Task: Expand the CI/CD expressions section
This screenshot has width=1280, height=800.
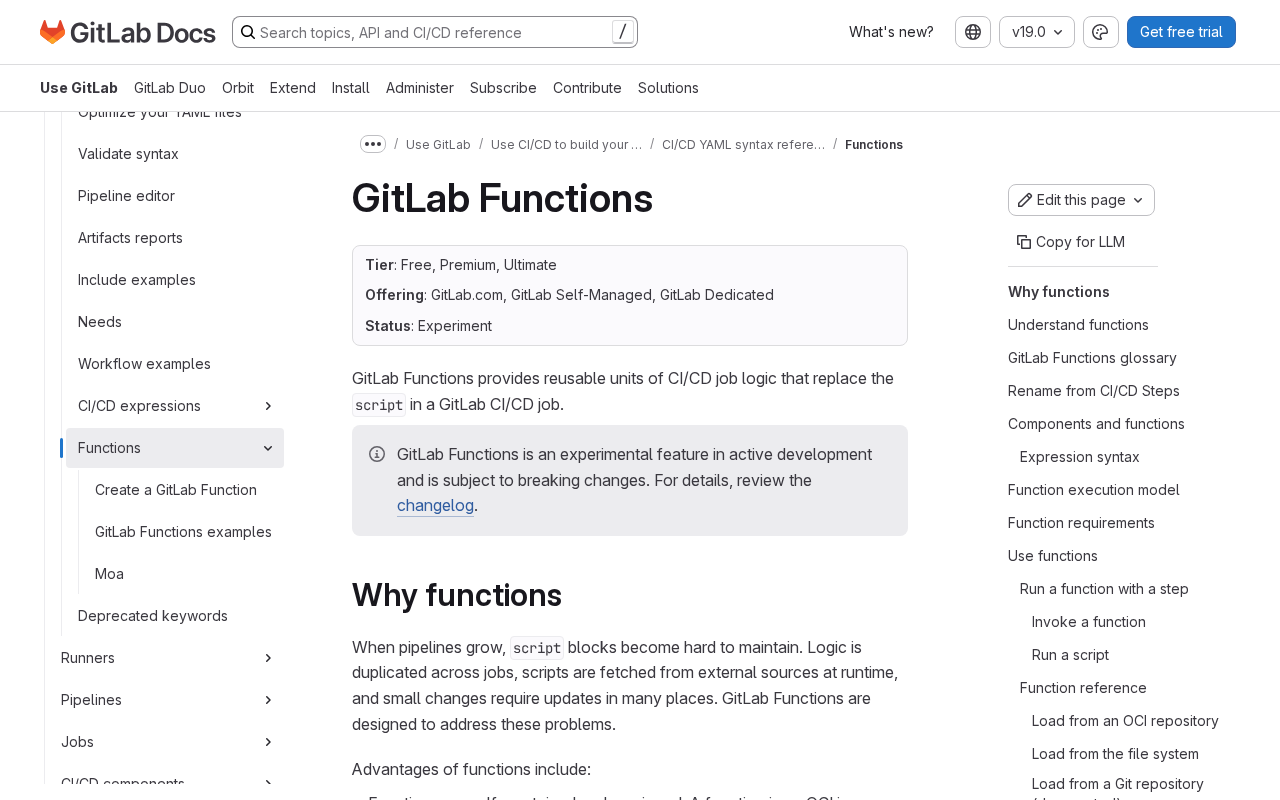Action: click(268, 406)
